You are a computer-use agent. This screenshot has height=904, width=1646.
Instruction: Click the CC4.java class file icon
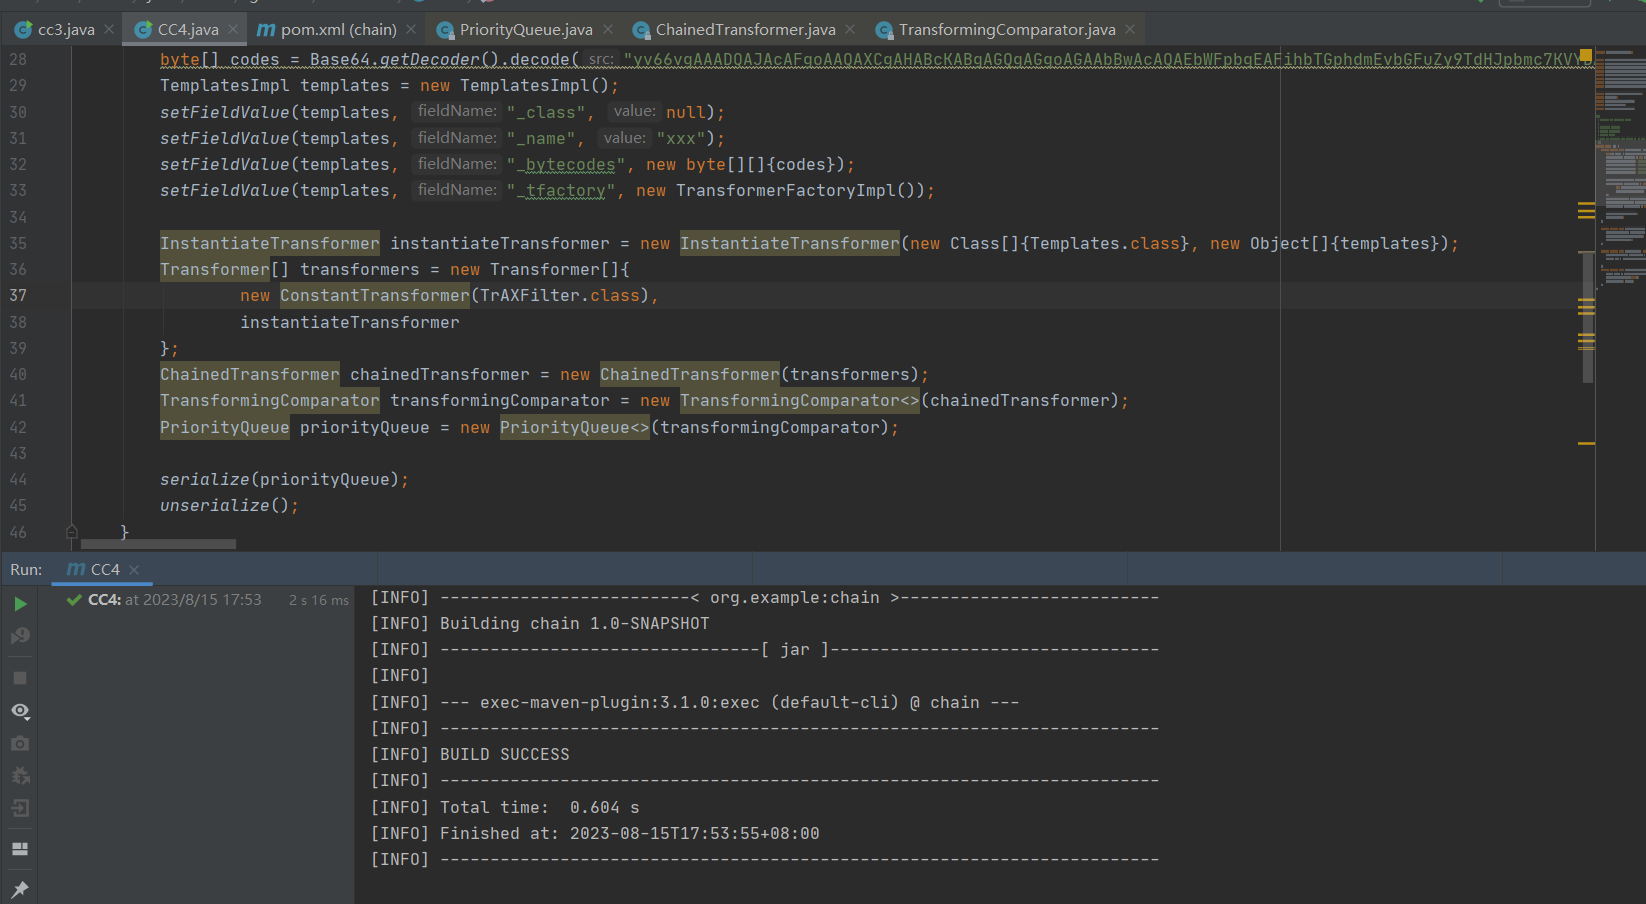(x=143, y=30)
